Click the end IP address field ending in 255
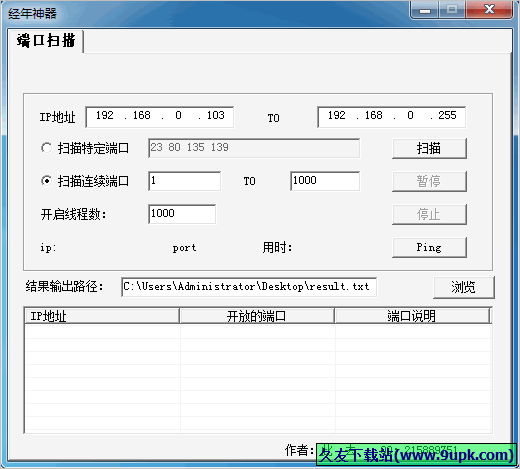The width and height of the screenshot is (520, 469). (391, 117)
